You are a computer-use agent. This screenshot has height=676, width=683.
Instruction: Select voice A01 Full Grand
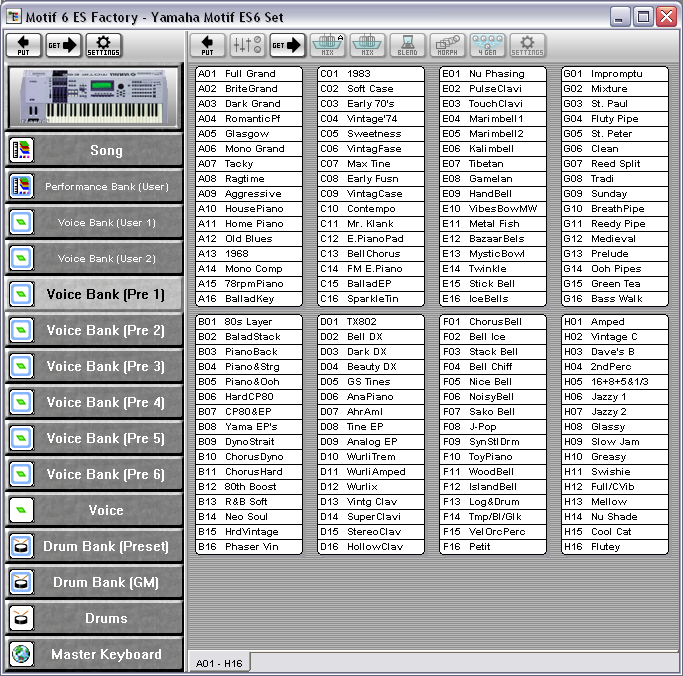249,74
